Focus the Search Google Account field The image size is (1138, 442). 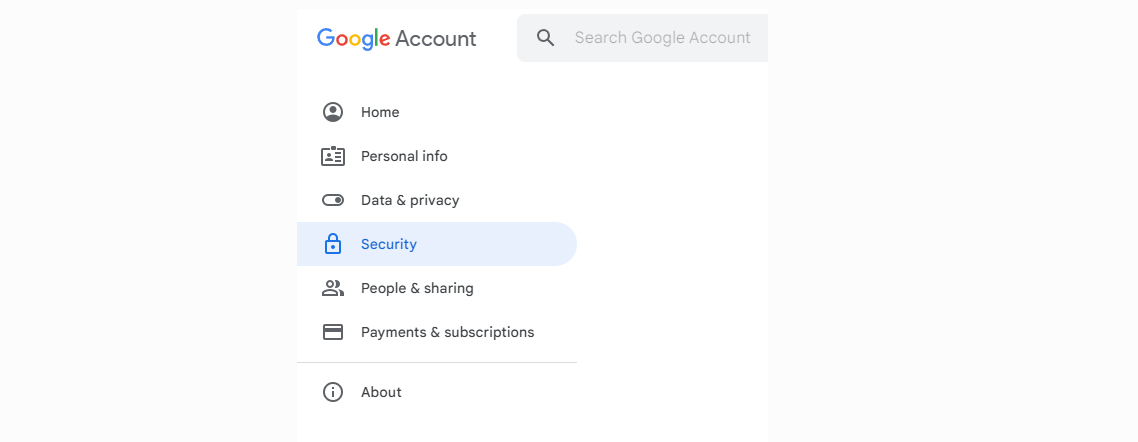coord(662,38)
